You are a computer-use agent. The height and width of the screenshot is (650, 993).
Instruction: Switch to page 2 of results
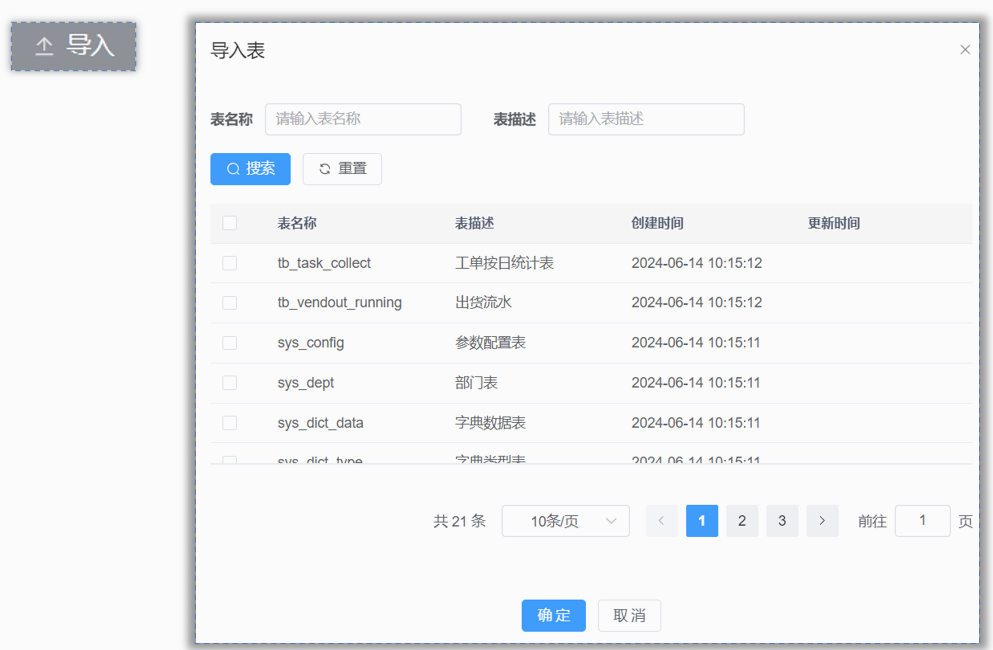point(742,521)
